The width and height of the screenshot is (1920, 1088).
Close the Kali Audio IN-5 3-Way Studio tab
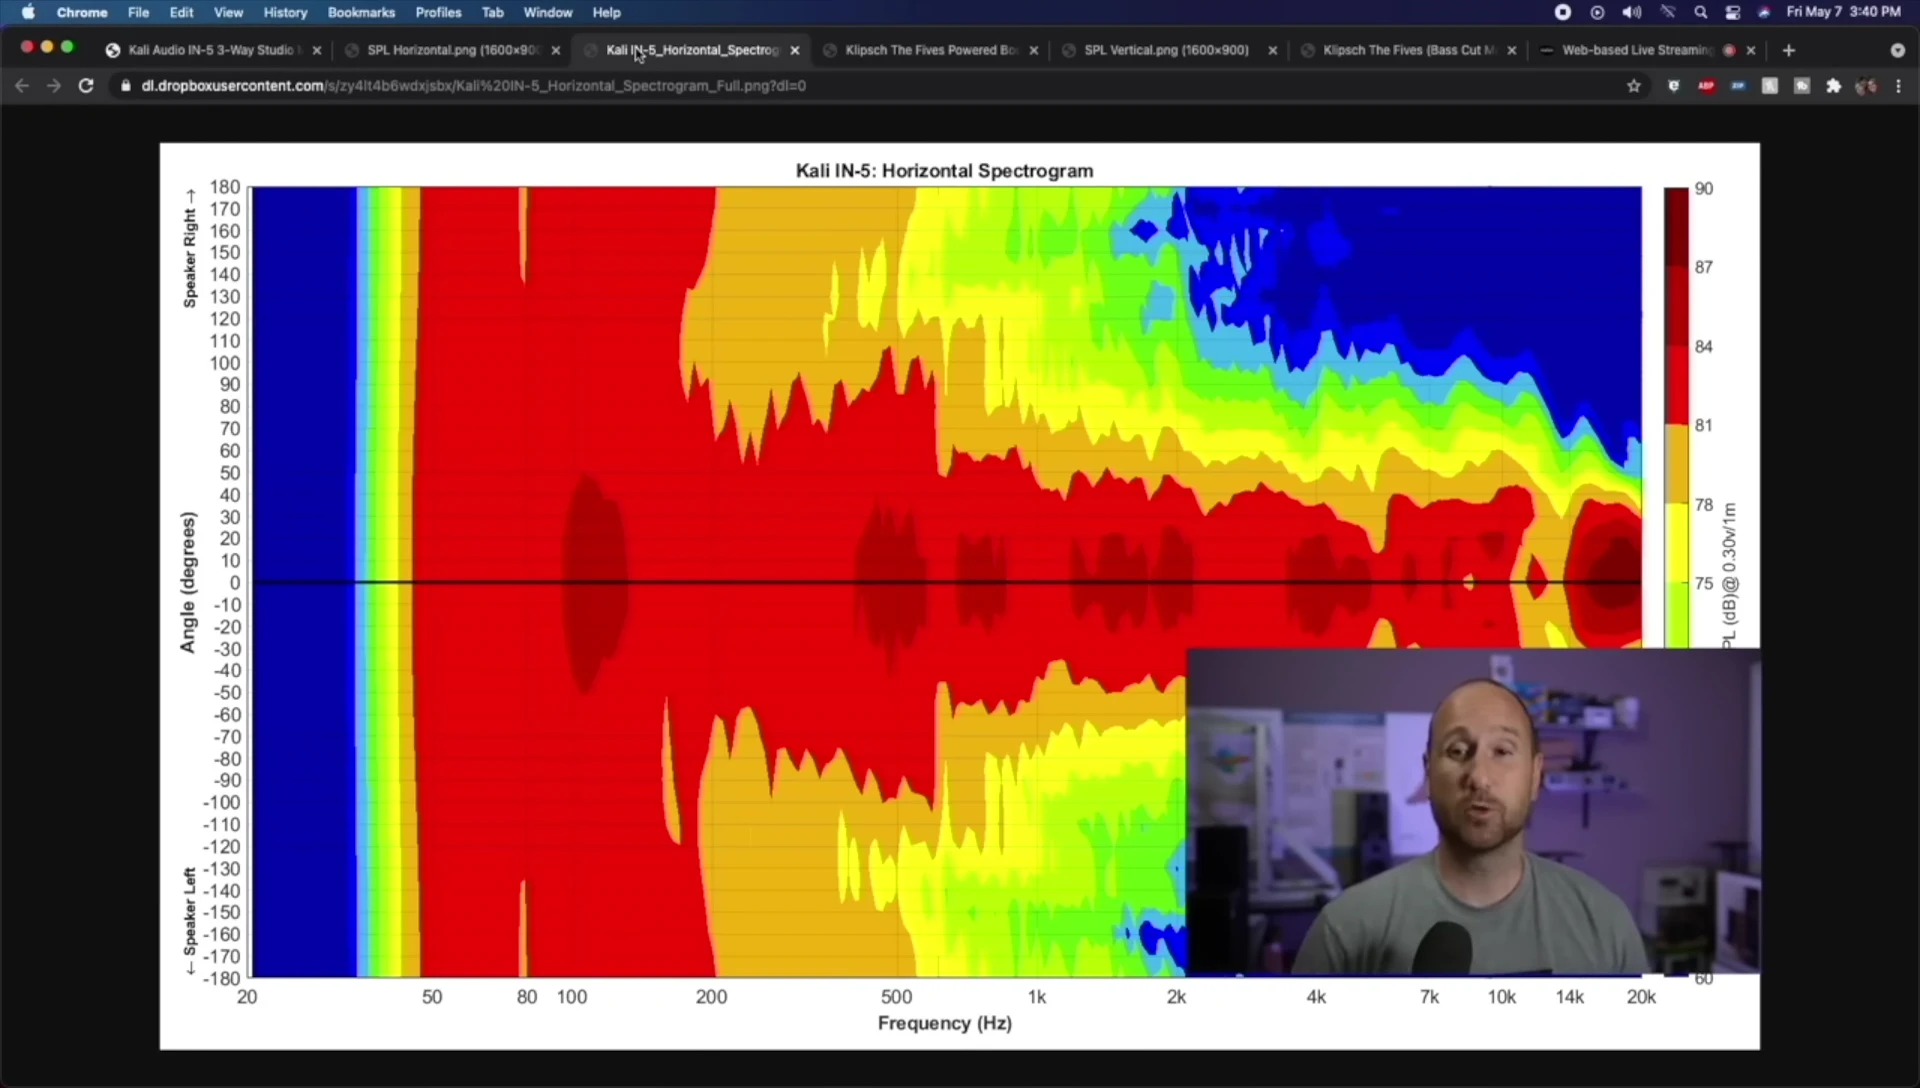click(317, 50)
